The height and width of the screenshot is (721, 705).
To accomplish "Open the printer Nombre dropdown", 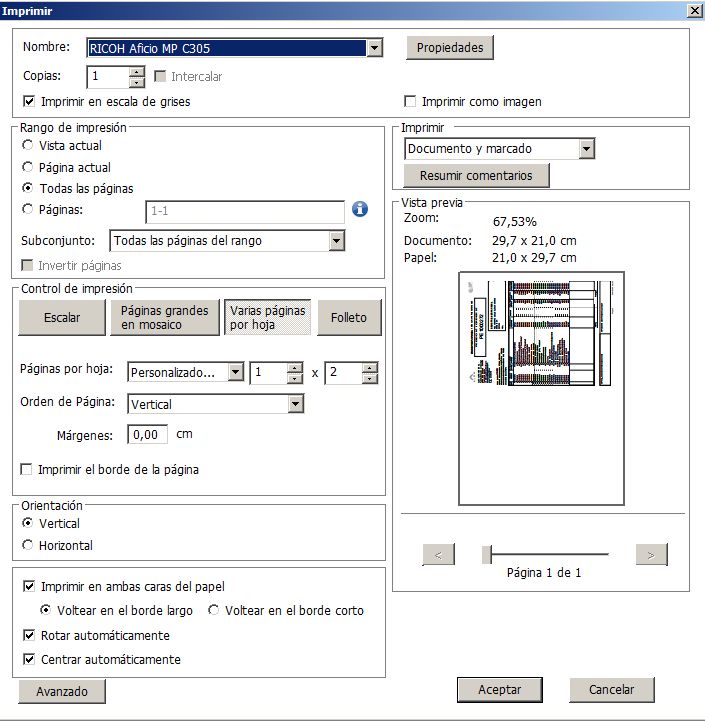I will pos(374,48).
